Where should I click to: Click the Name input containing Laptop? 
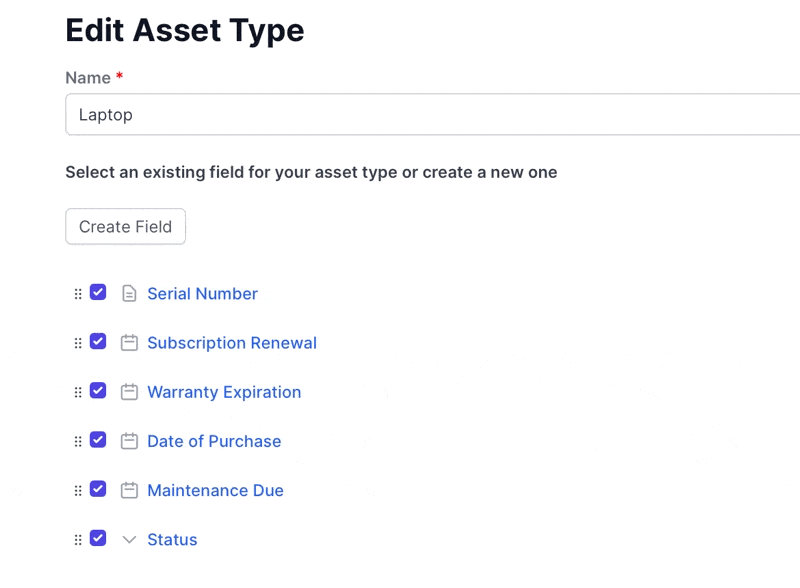(433, 114)
